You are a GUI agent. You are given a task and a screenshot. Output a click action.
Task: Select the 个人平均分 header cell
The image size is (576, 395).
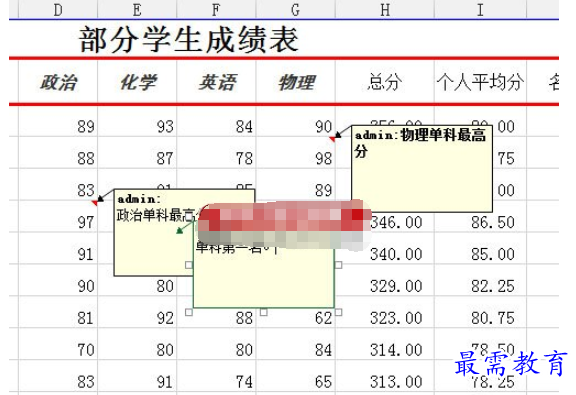(x=480, y=82)
